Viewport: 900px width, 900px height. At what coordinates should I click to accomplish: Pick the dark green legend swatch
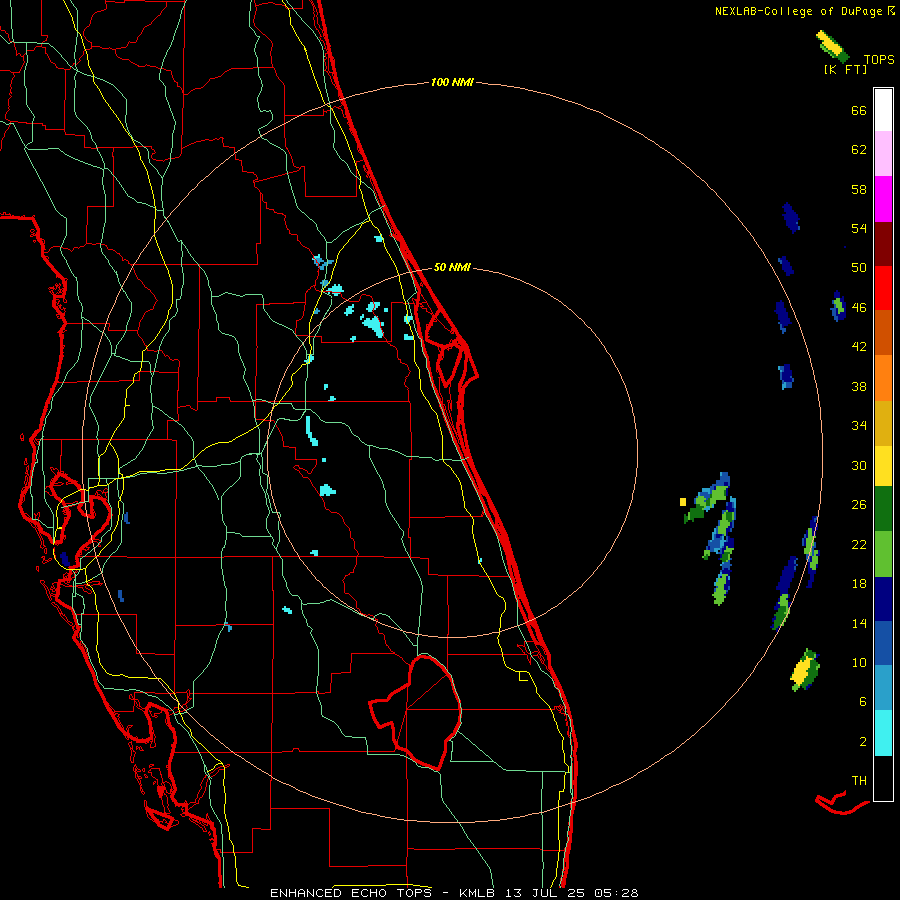coord(883,509)
